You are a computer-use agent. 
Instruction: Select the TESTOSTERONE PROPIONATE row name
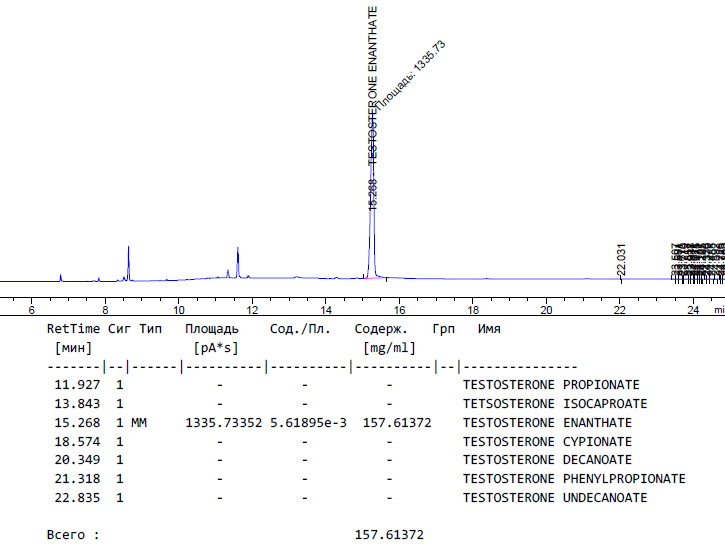(x=551, y=385)
